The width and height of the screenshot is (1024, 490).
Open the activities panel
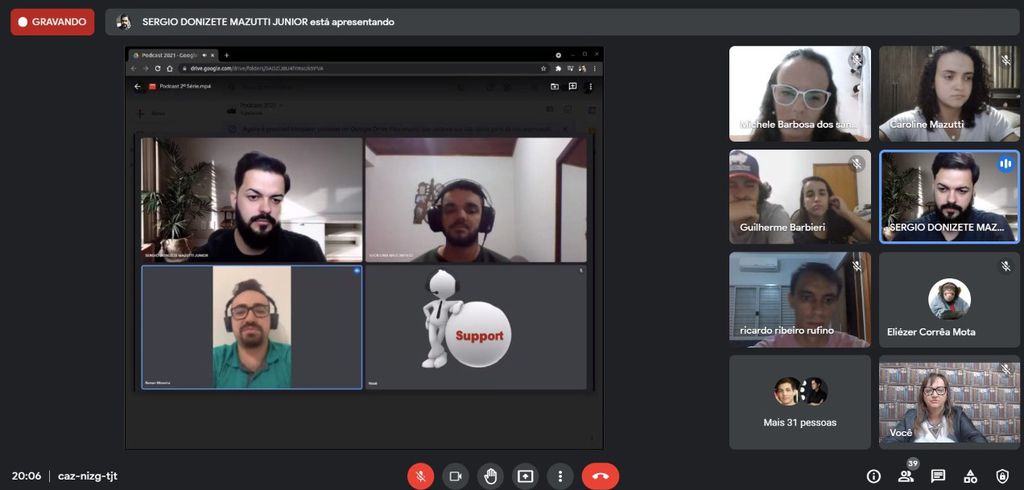[x=970, y=476]
